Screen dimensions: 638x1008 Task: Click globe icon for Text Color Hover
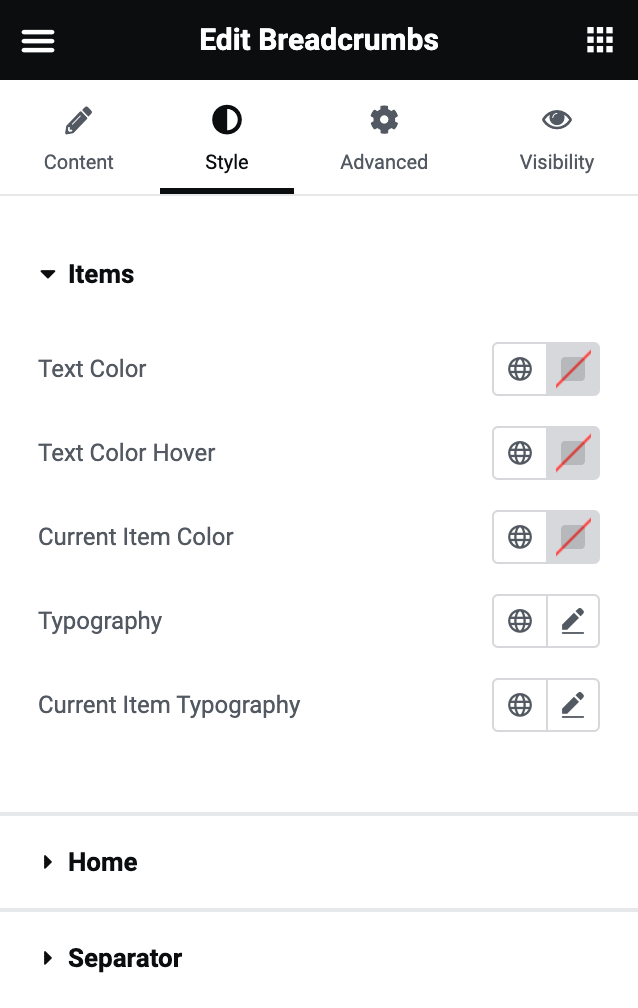coord(520,453)
